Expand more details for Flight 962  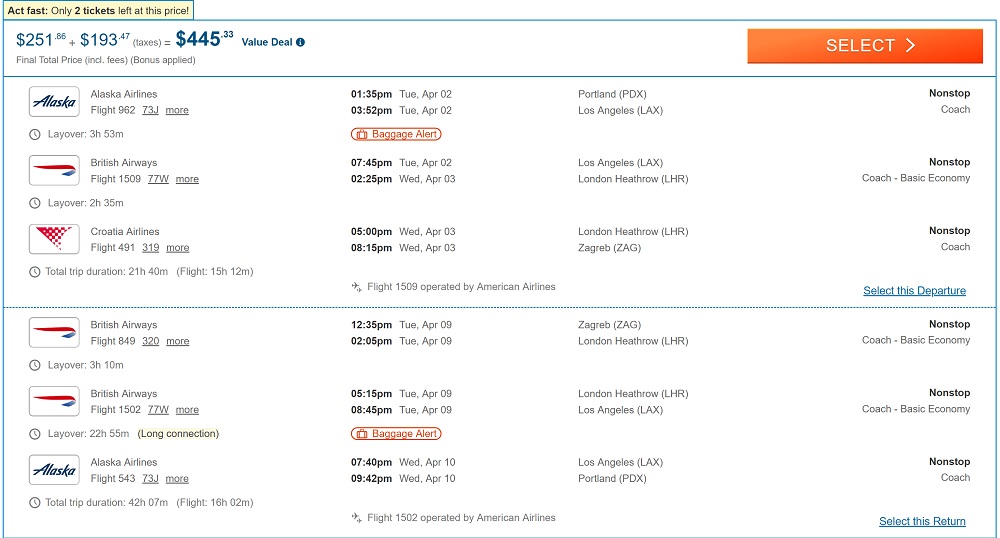pos(177,111)
